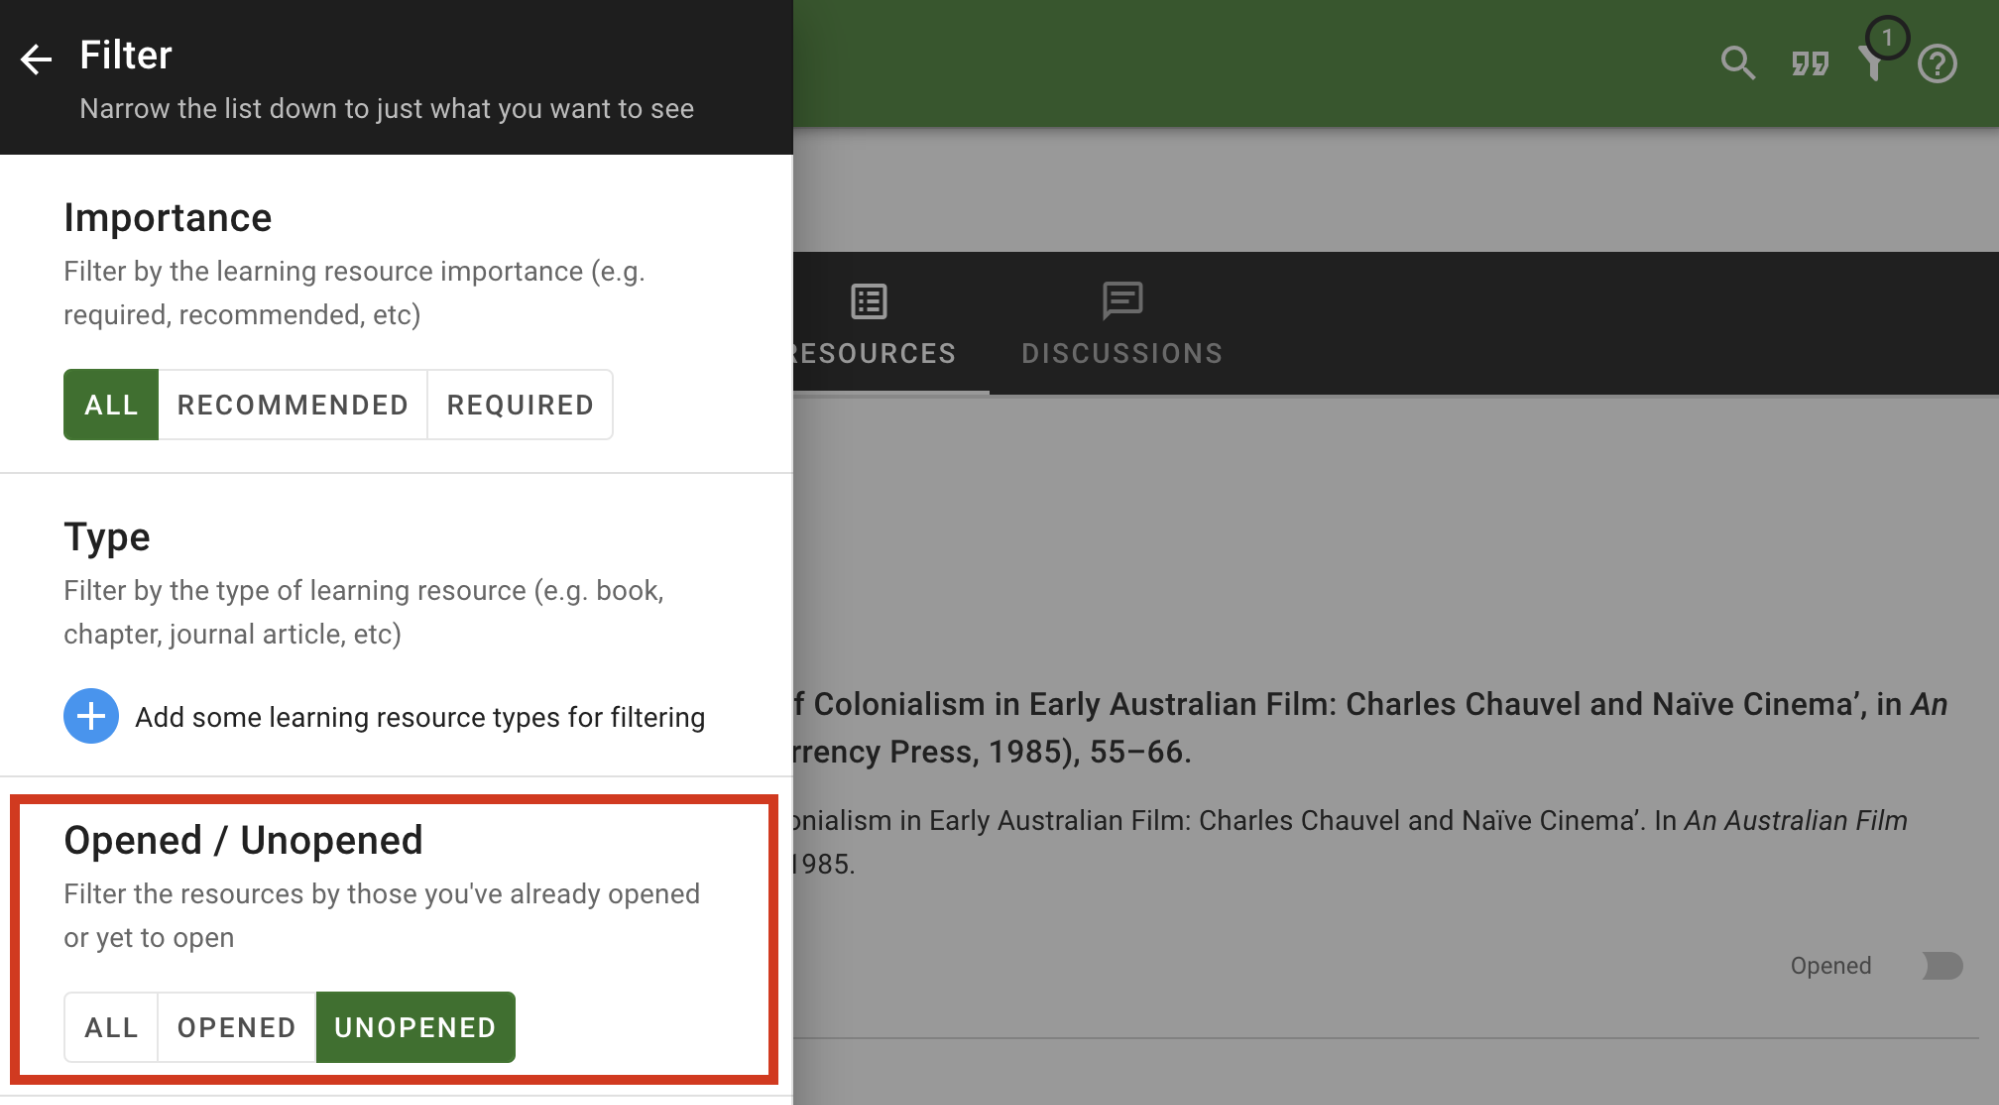Viewport: 1999px width, 1105px height.
Task: Open the search magnifier icon
Action: (1737, 63)
